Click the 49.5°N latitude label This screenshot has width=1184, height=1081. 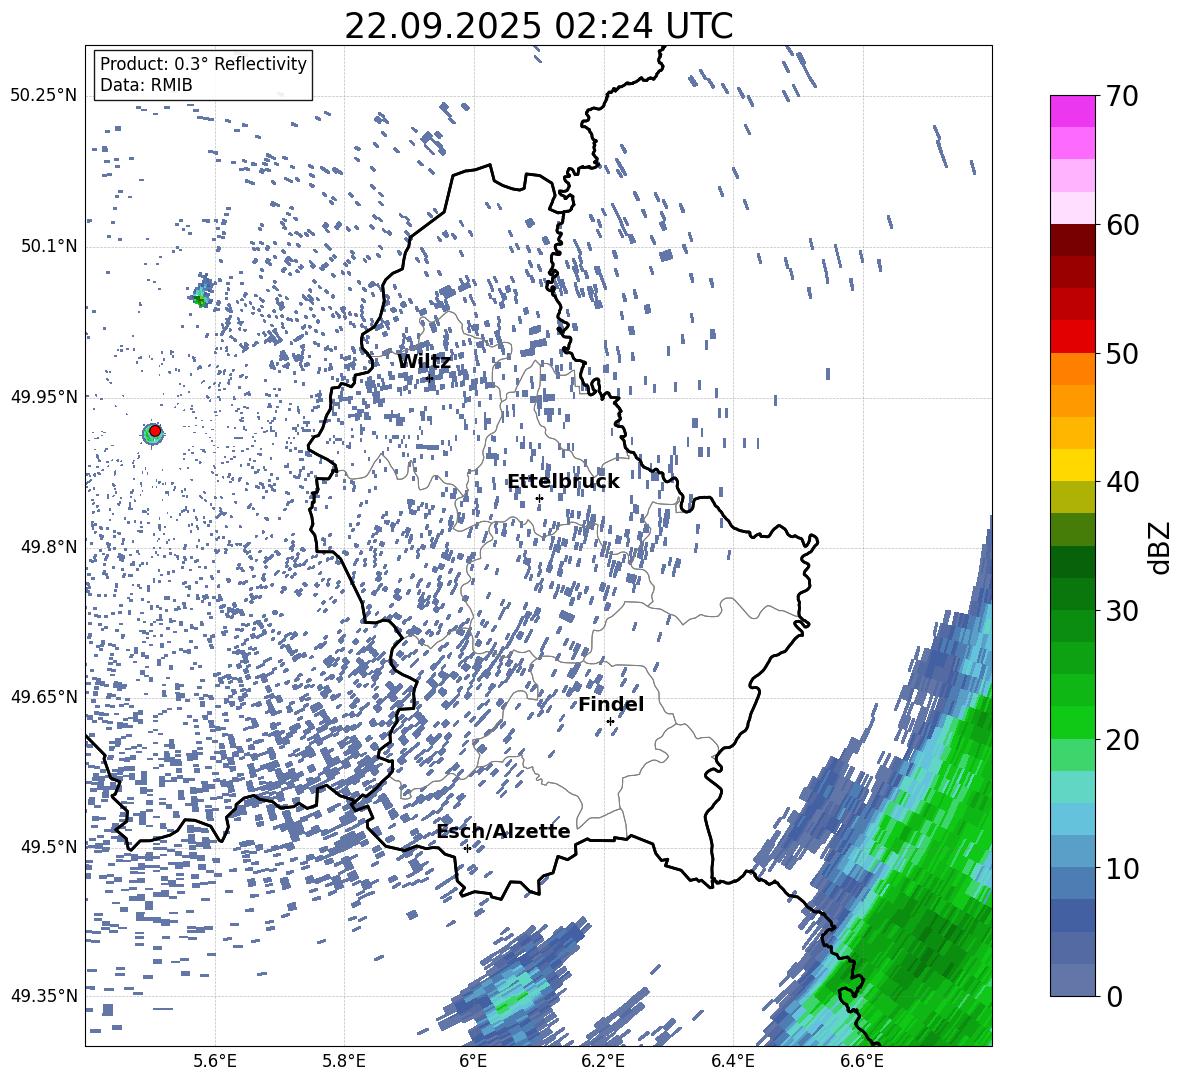[x=49, y=846]
